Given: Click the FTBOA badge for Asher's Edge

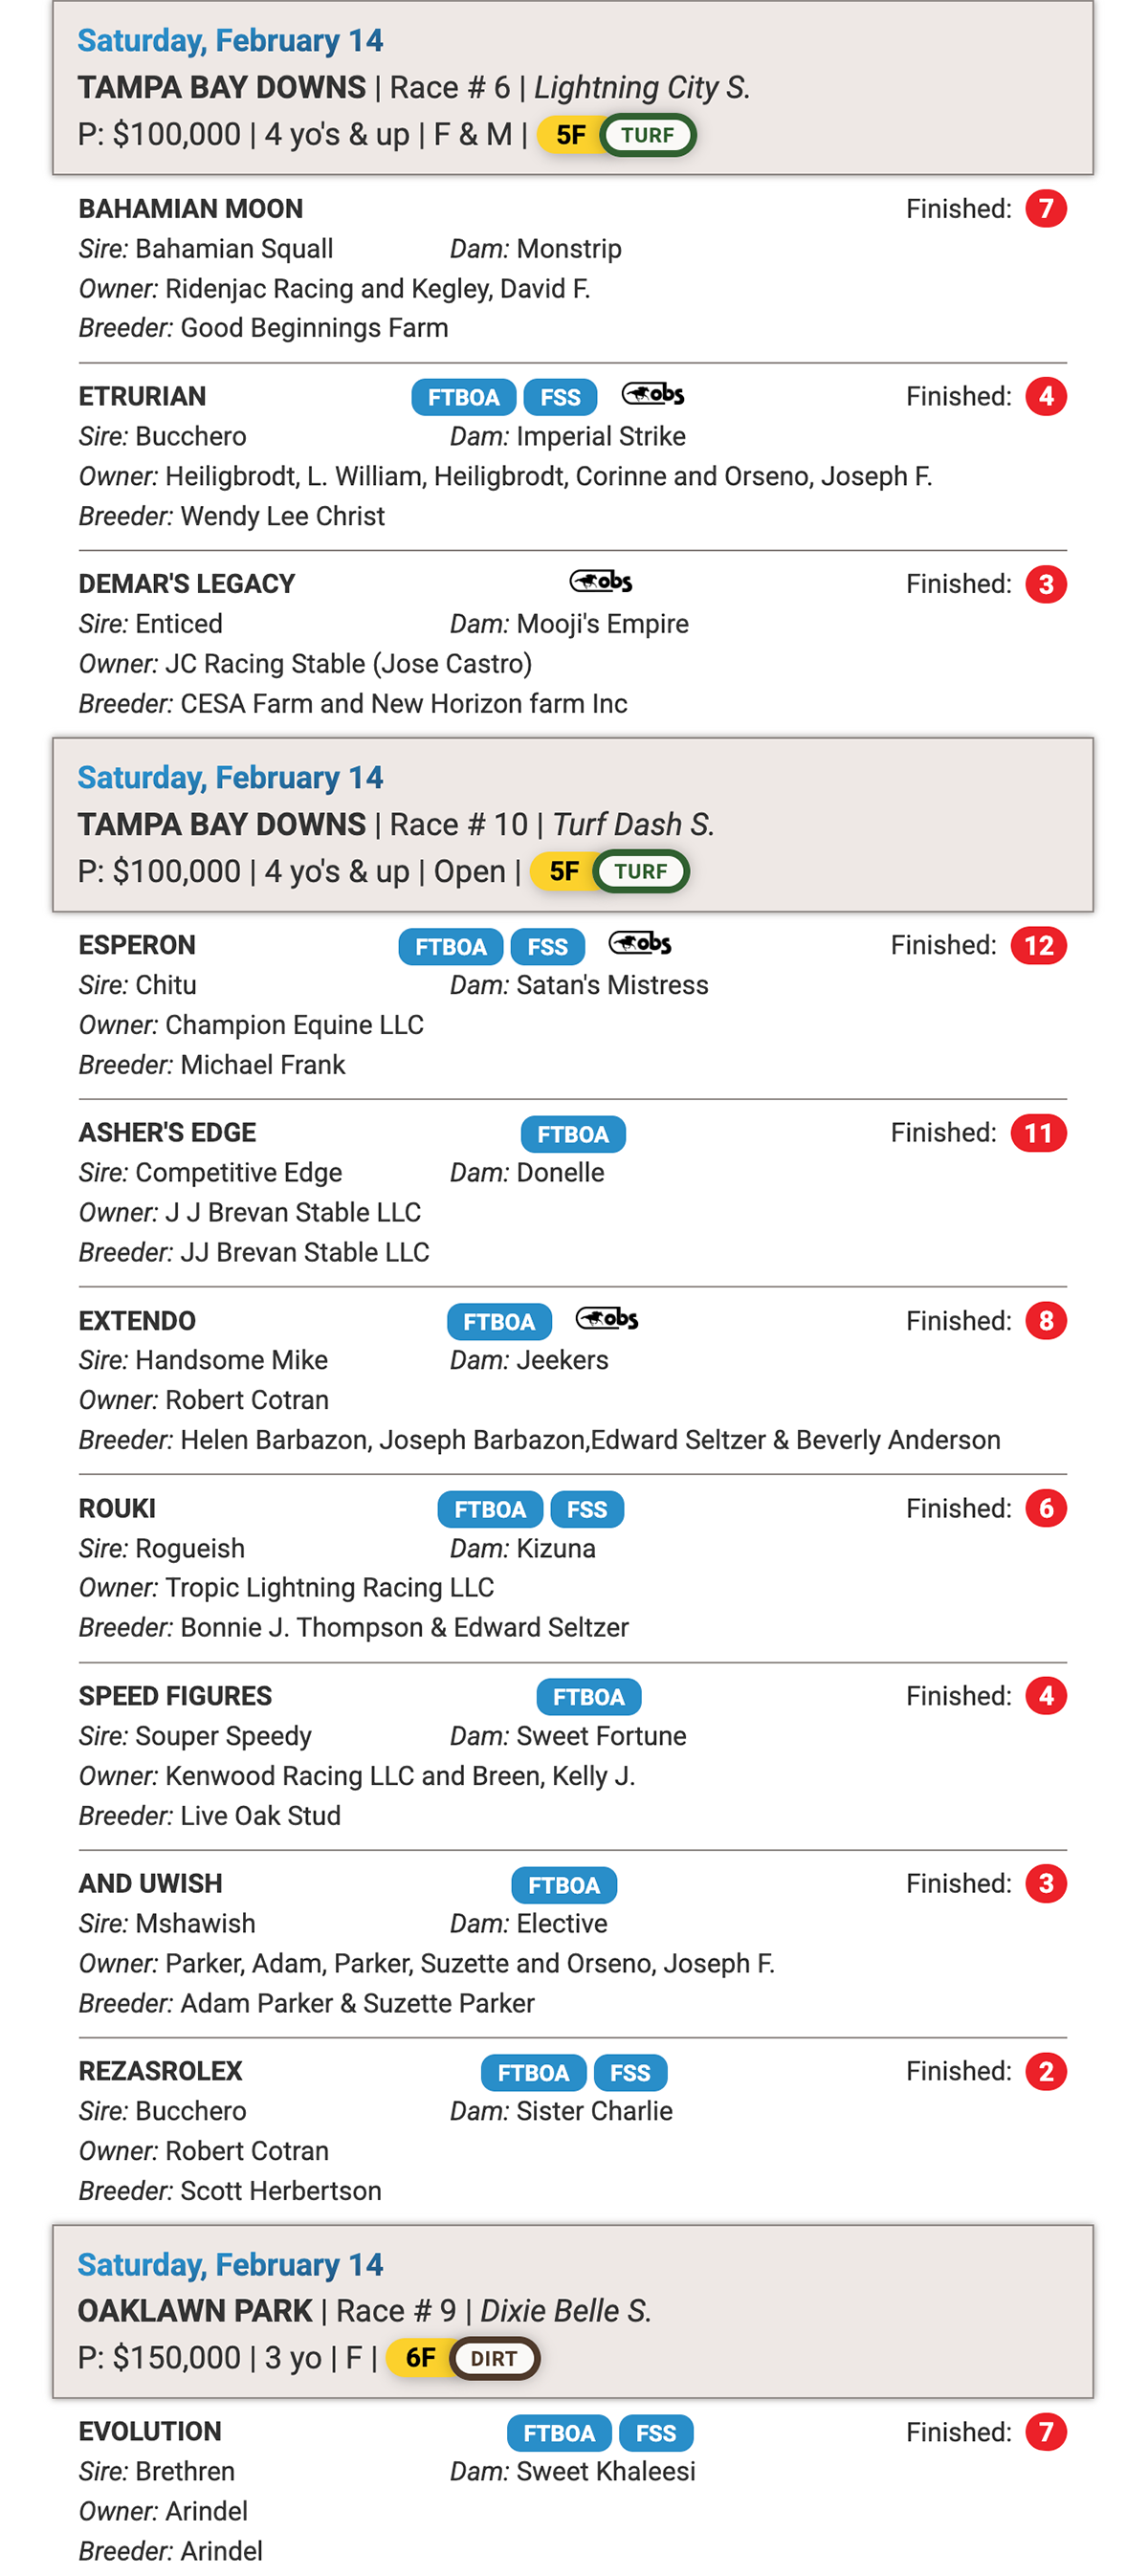Looking at the screenshot, I should point(573,1134).
